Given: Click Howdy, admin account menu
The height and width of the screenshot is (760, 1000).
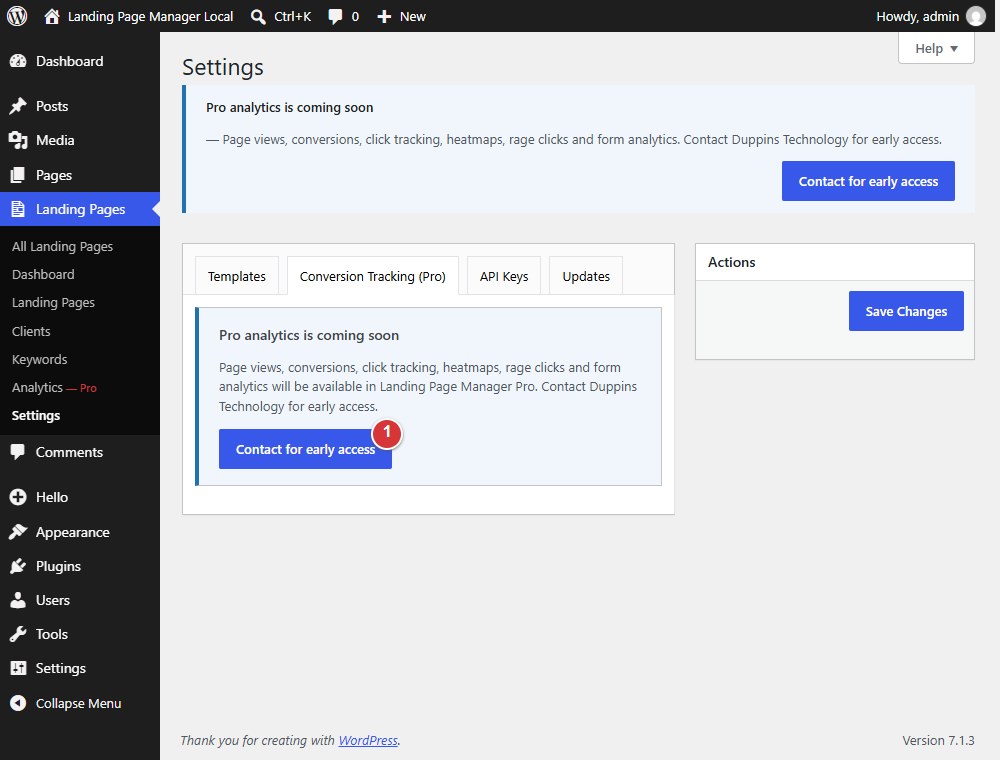Looking at the screenshot, I should pos(918,17).
